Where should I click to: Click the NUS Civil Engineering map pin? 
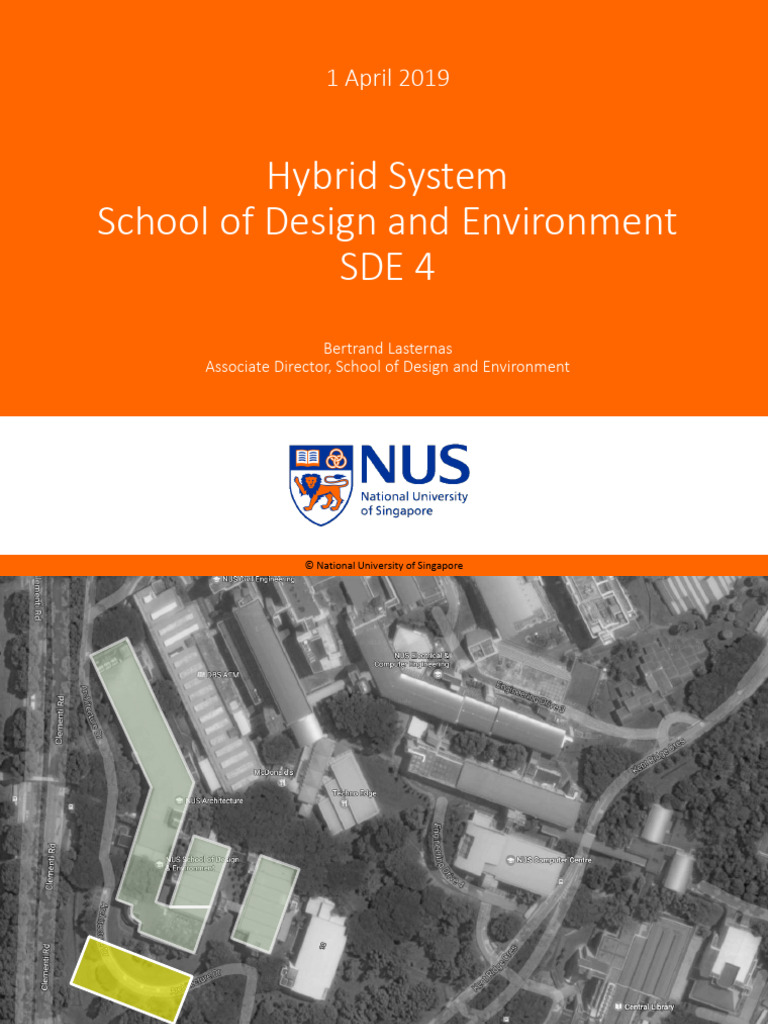click(216, 579)
